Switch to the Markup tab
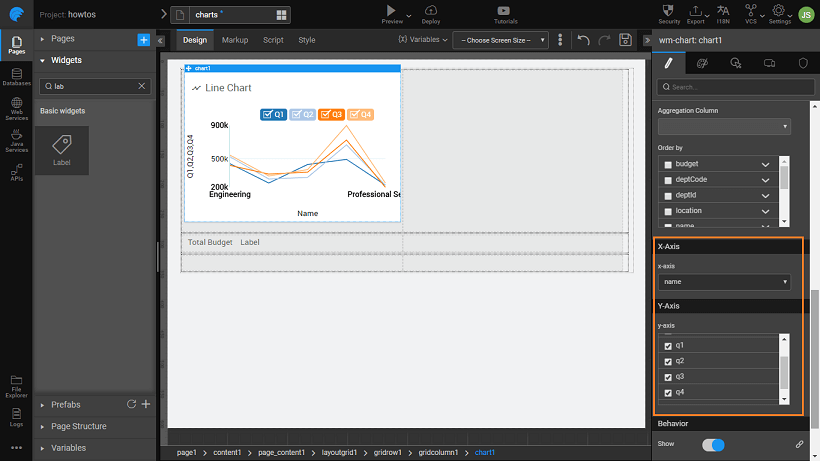The width and height of the screenshot is (820, 461). 235,40
